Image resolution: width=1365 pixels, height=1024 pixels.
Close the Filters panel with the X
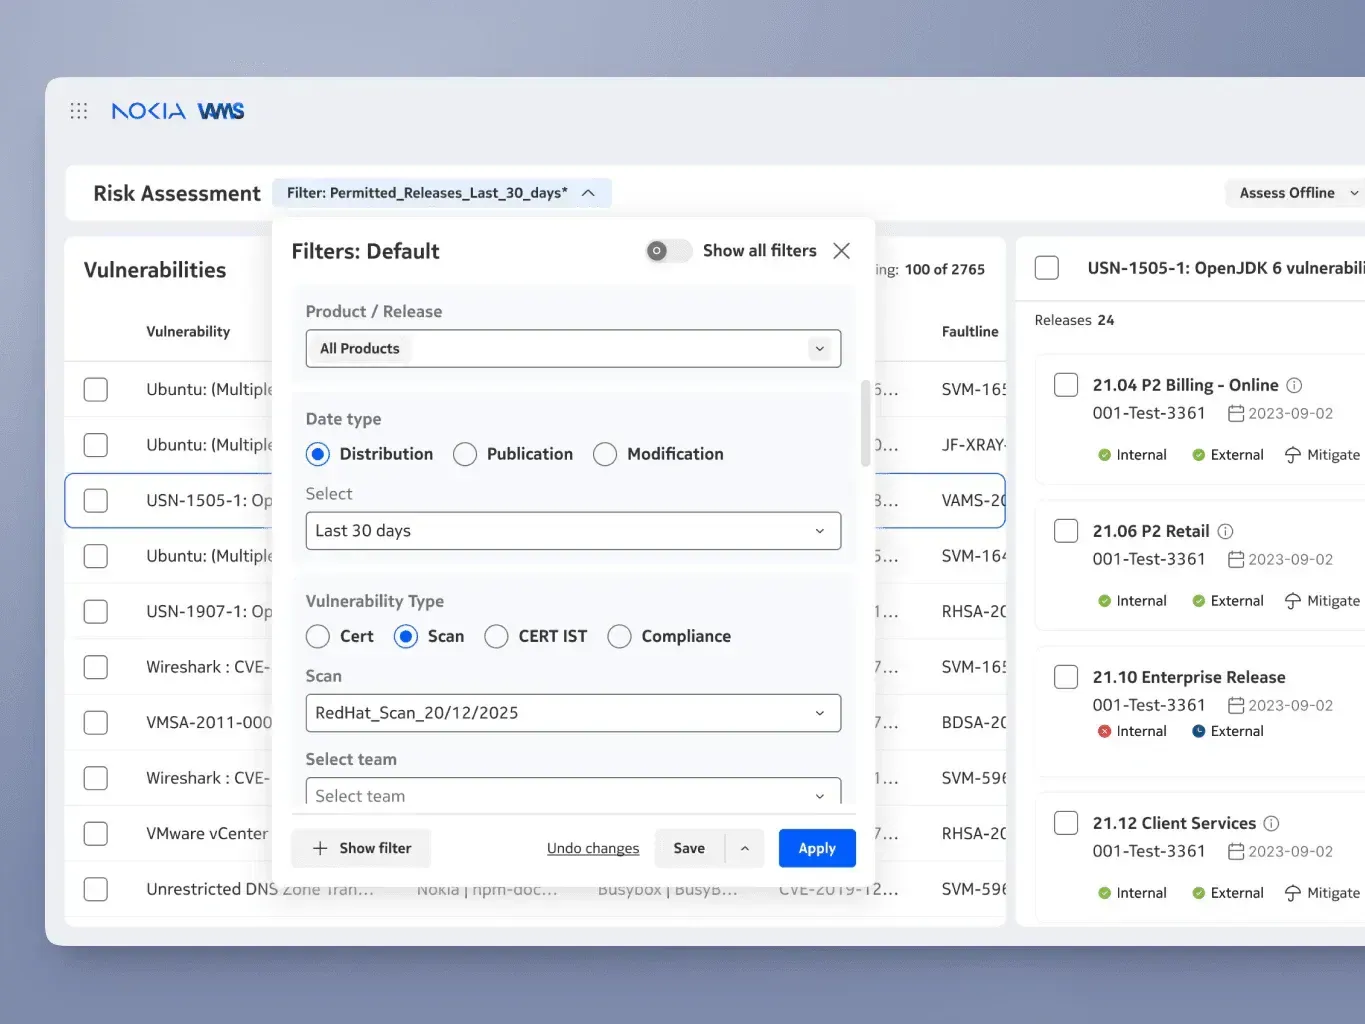(x=842, y=251)
